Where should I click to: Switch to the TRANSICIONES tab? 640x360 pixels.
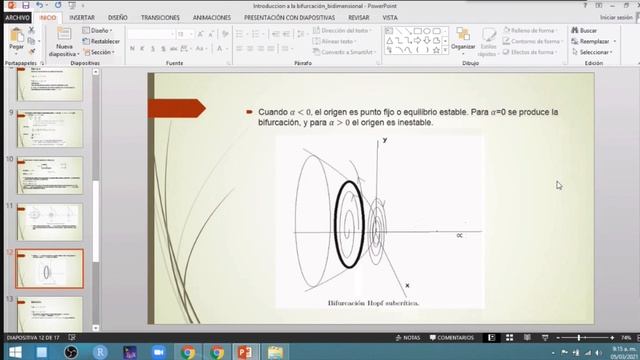point(160,18)
